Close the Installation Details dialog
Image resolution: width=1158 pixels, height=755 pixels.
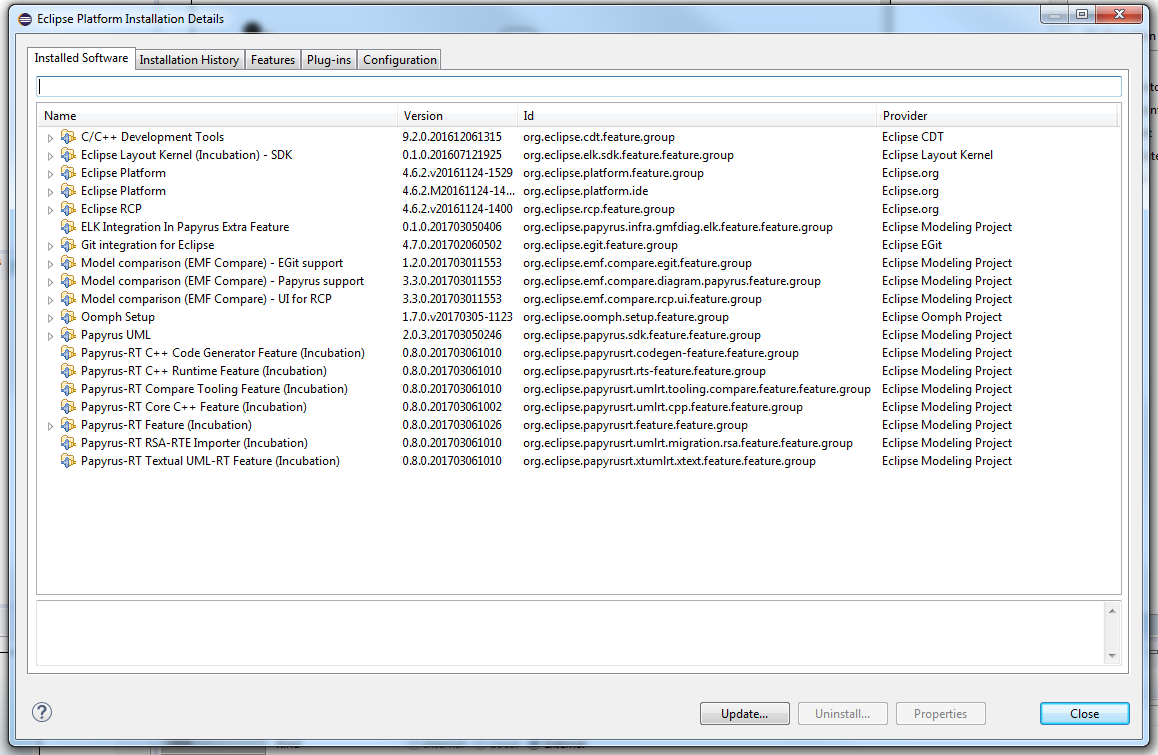[1084, 714]
